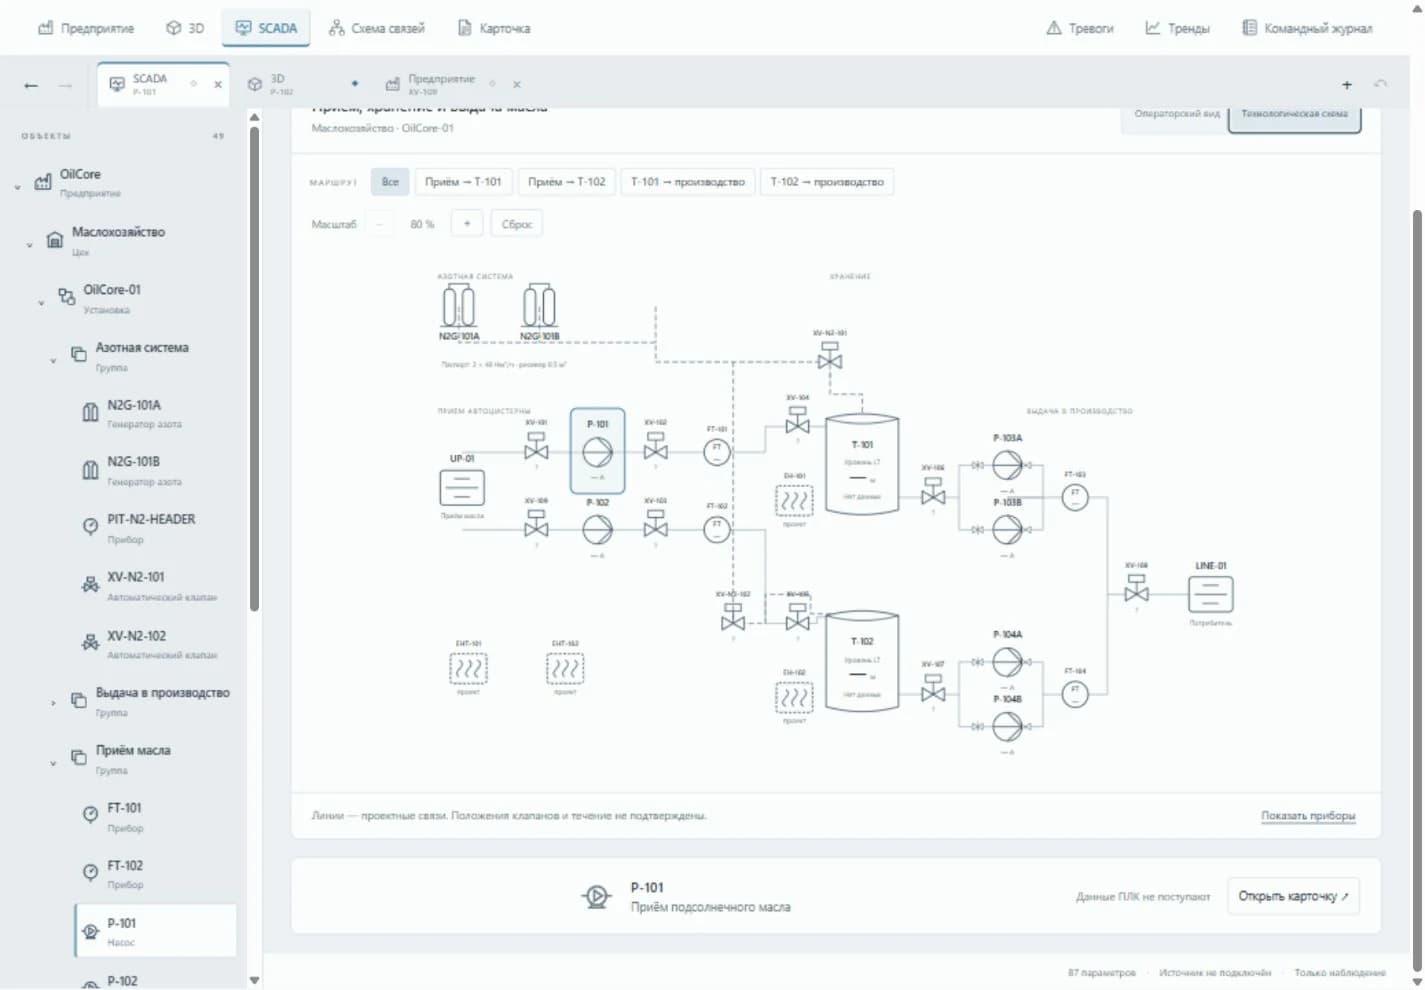Viewport: 1425px width, 990px height.
Task: Select the UP-01 oil intake block on diagram
Action: pyautogui.click(x=462, y=488)
